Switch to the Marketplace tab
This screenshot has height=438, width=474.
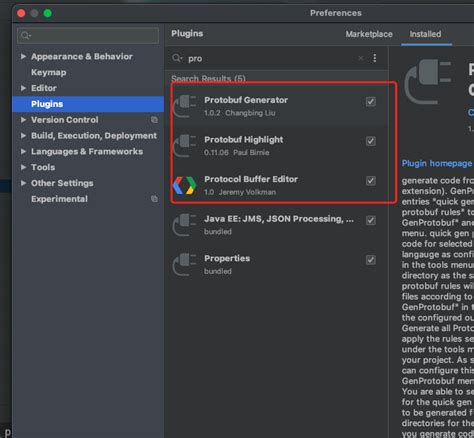click(x=369, y=34)
